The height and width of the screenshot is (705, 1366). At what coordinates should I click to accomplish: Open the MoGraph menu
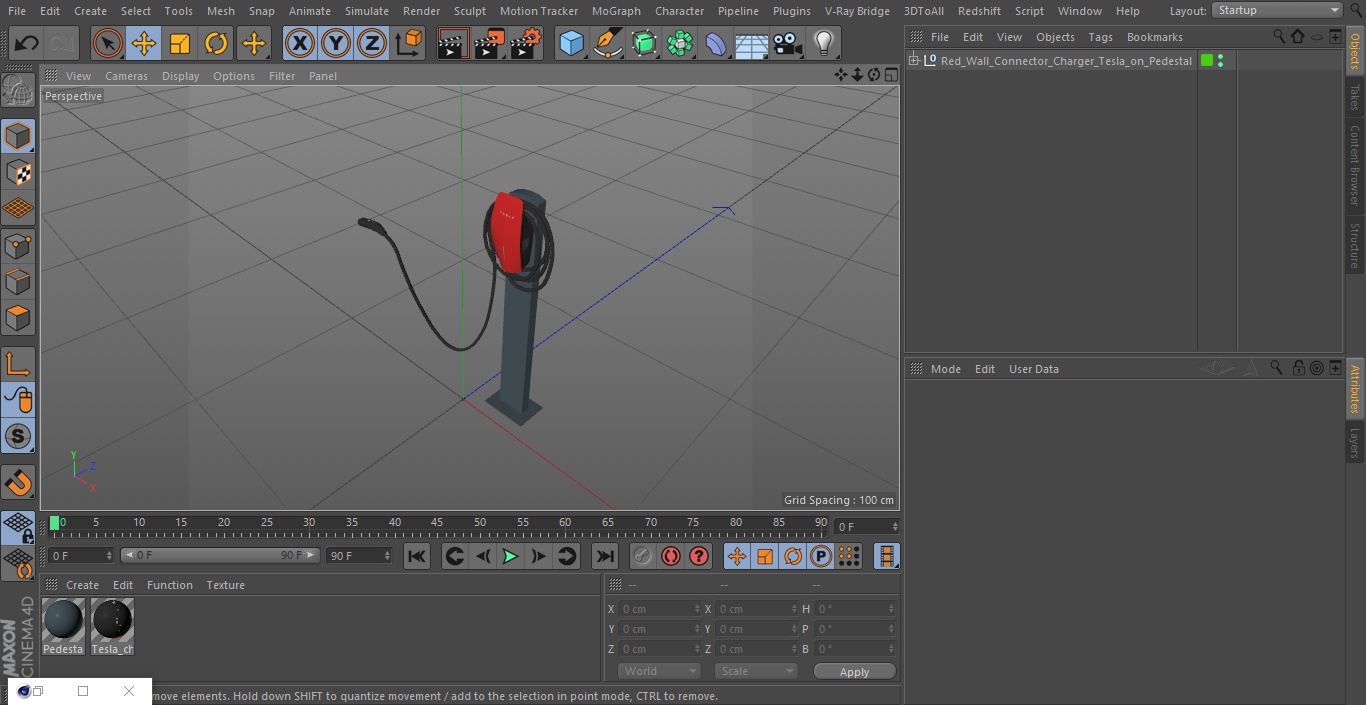pos(616,11)
